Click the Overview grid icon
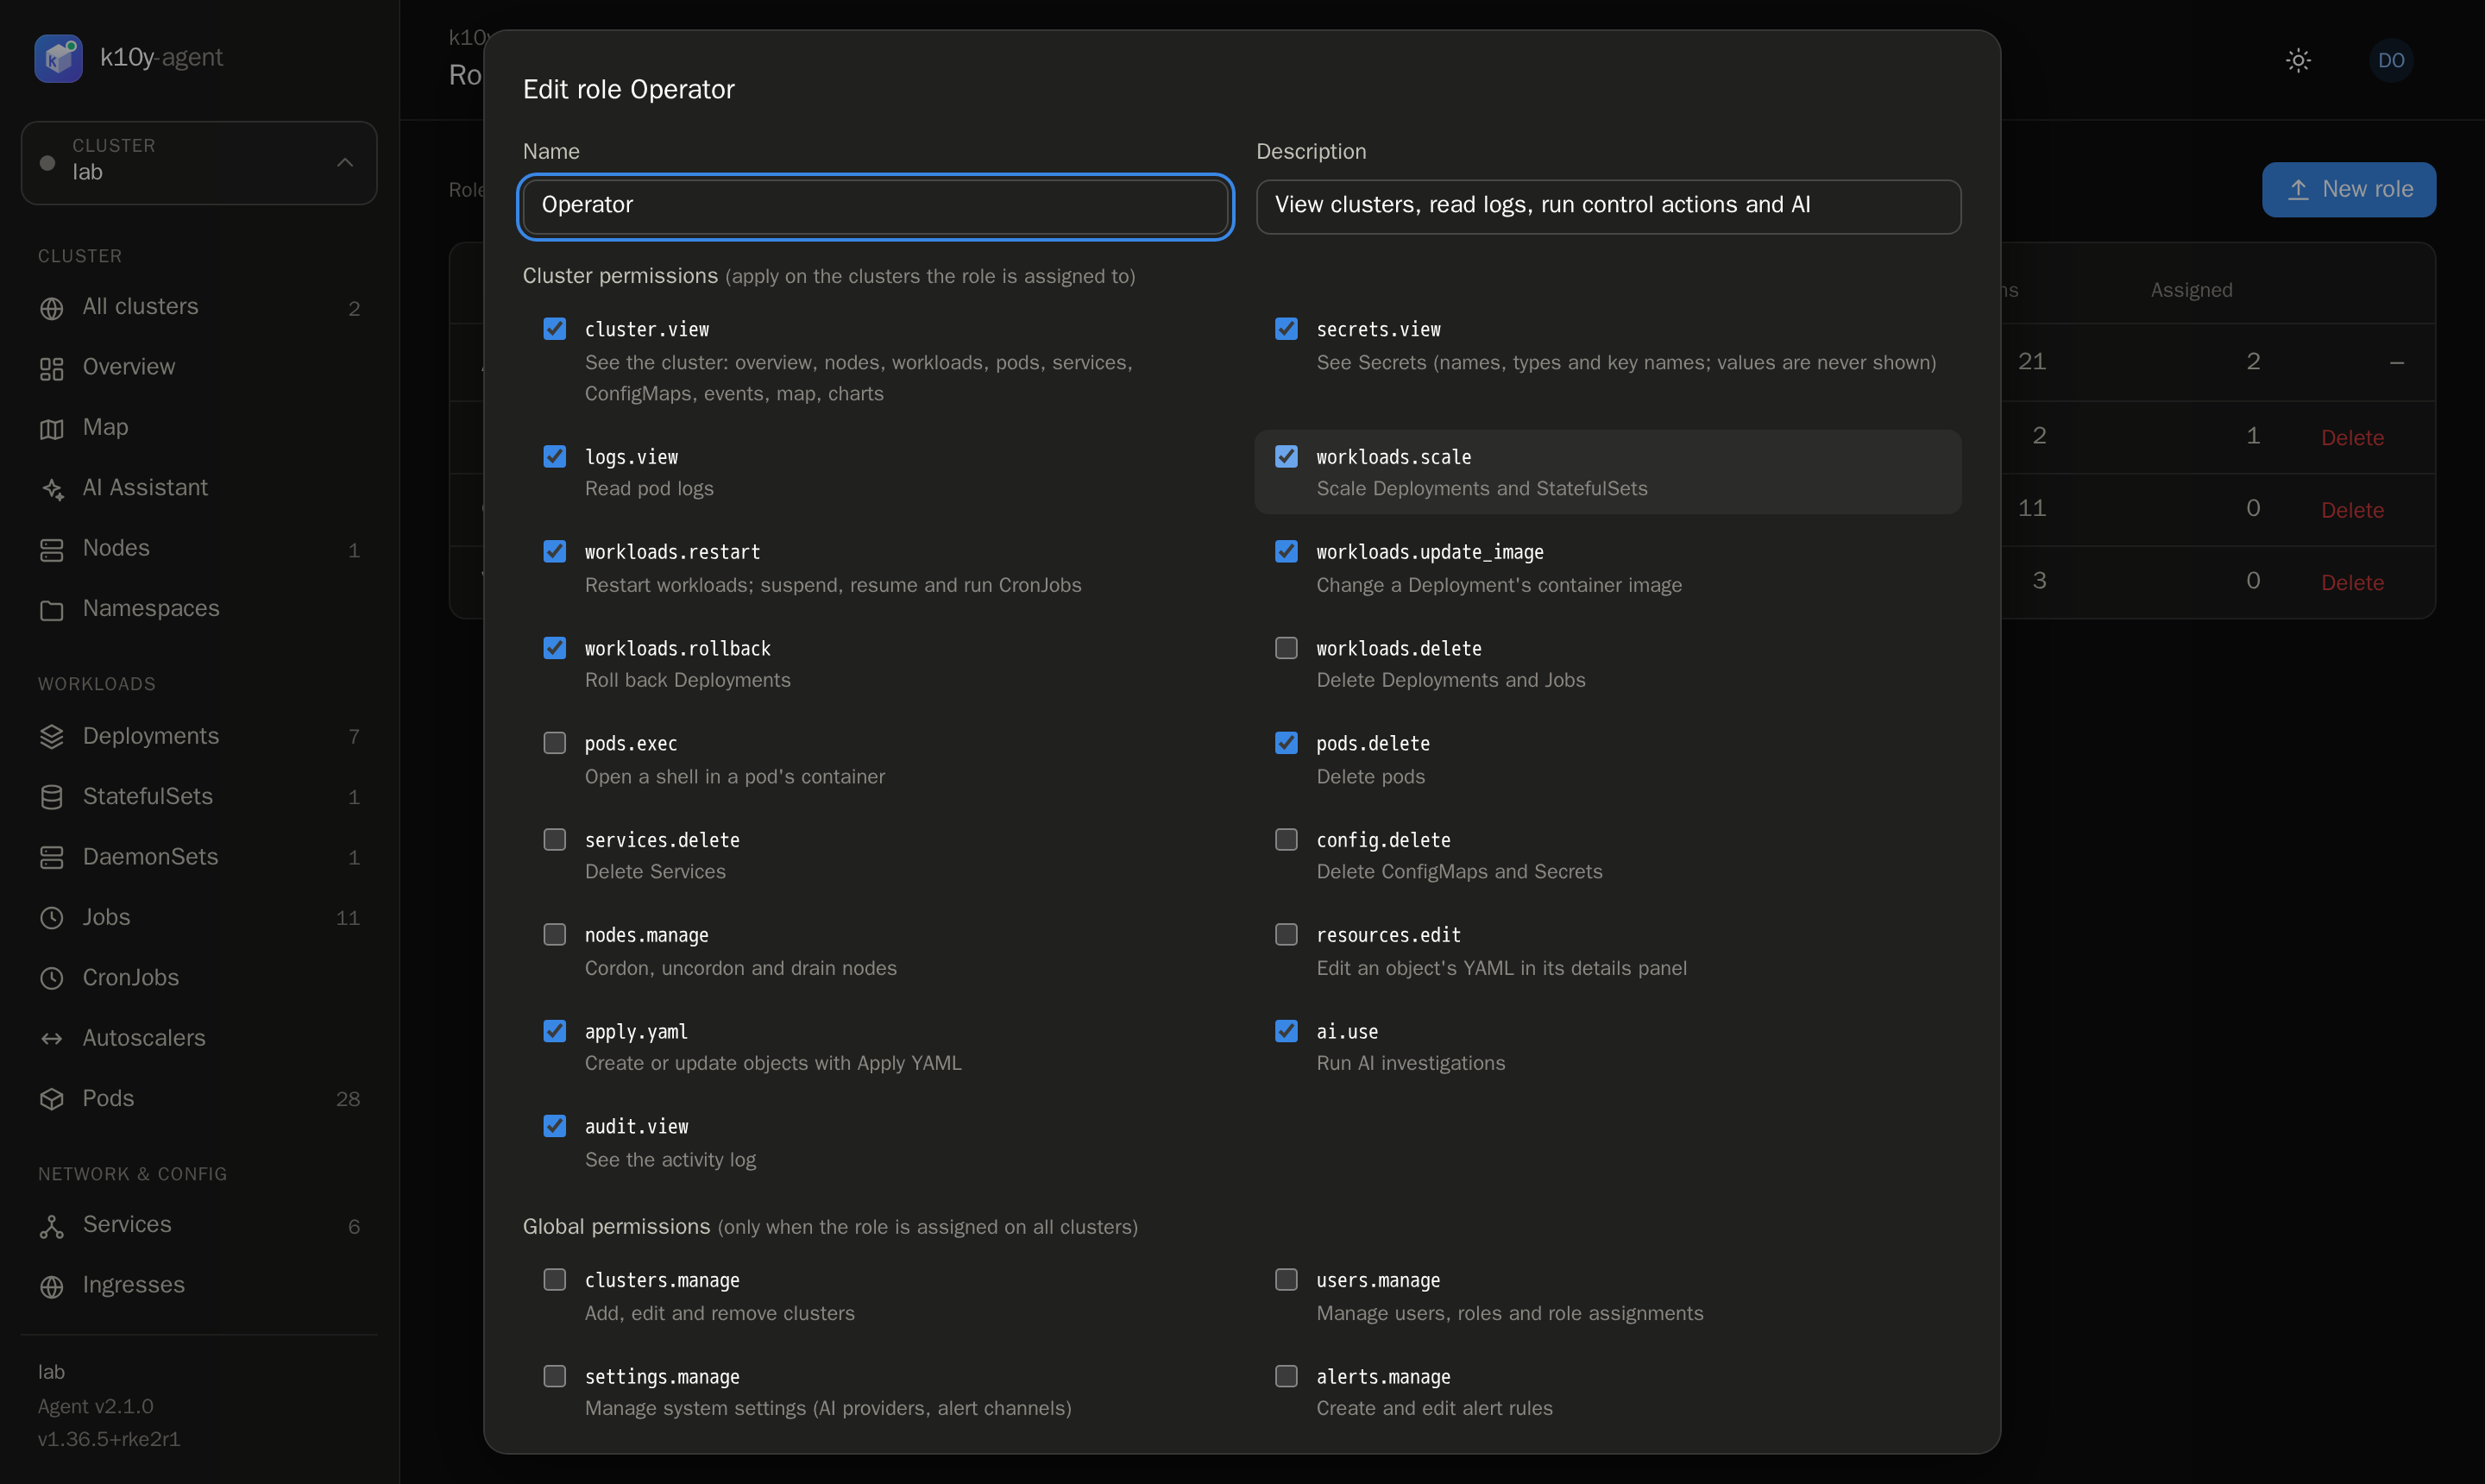The height and width of the screenshot is (1484, 2485). (52, 368)
